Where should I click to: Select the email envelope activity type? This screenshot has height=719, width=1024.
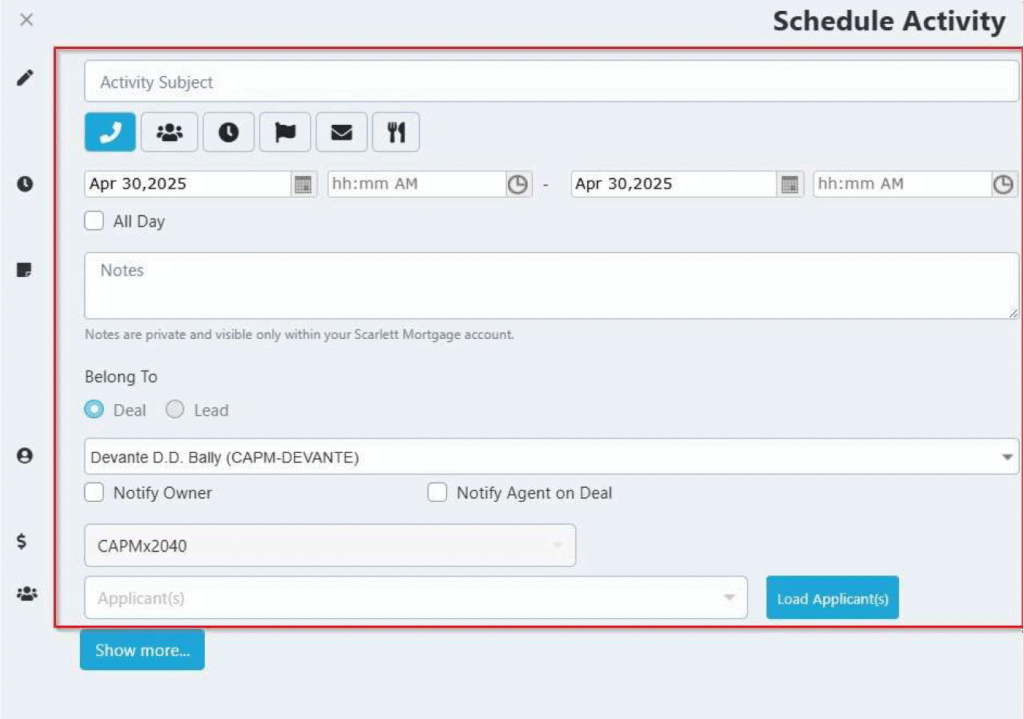coord(342,132)
